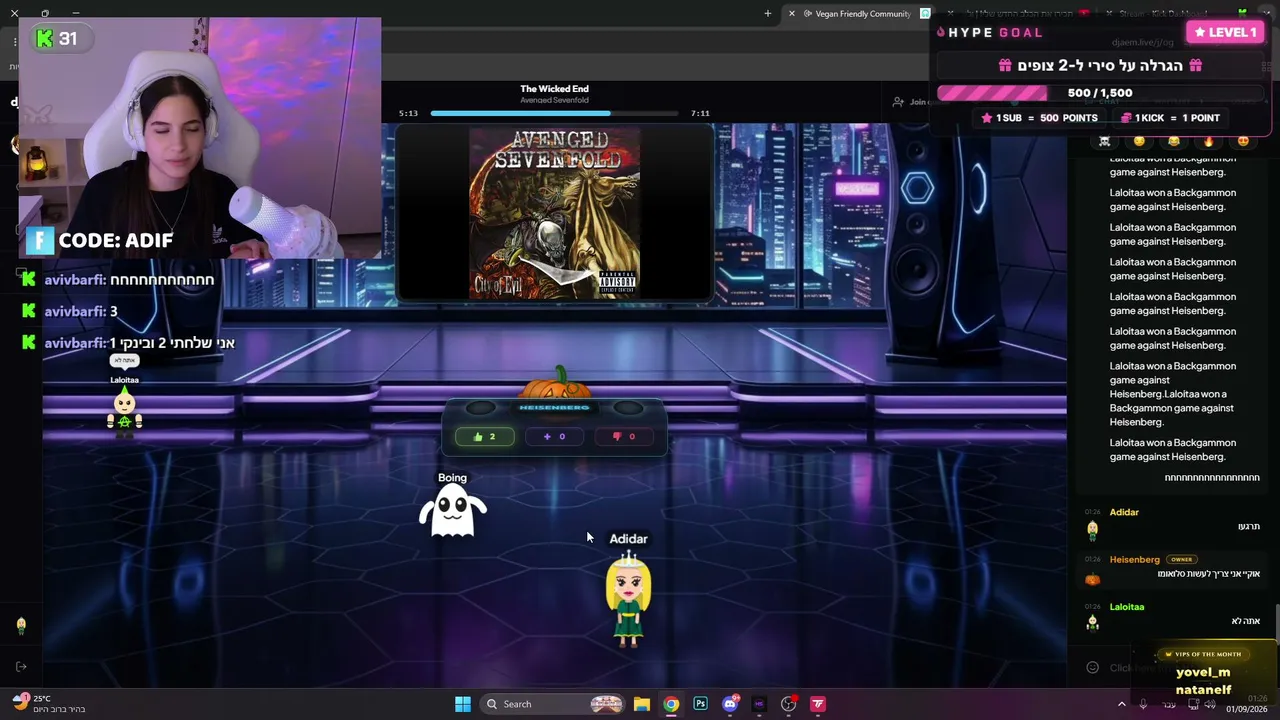Image resolution: width=1280 pixels, height=720 pixels.
Task: Click the last 'Laloitaa won a Backgammon game' message
Action: click(1172, 450)
